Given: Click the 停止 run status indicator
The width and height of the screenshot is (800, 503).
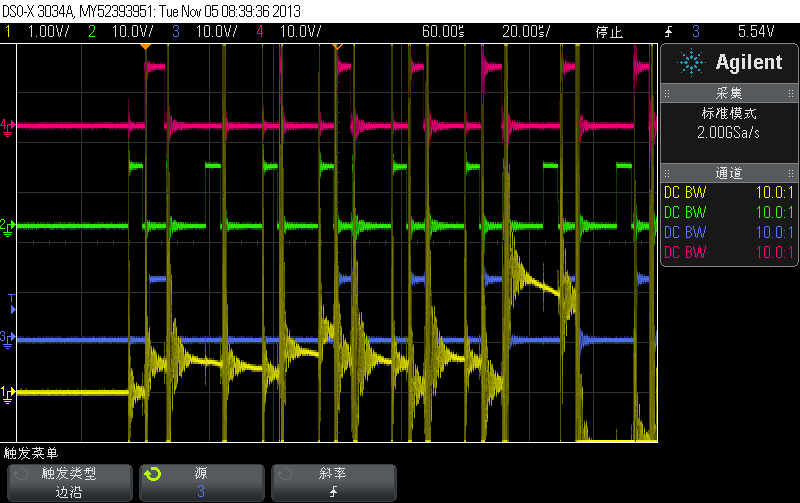Looking at the screenshot, I should coord(609,32).
